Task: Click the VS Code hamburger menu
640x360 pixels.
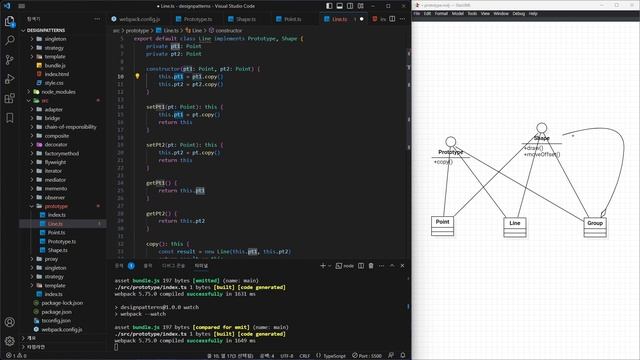Action: point(22,6)
